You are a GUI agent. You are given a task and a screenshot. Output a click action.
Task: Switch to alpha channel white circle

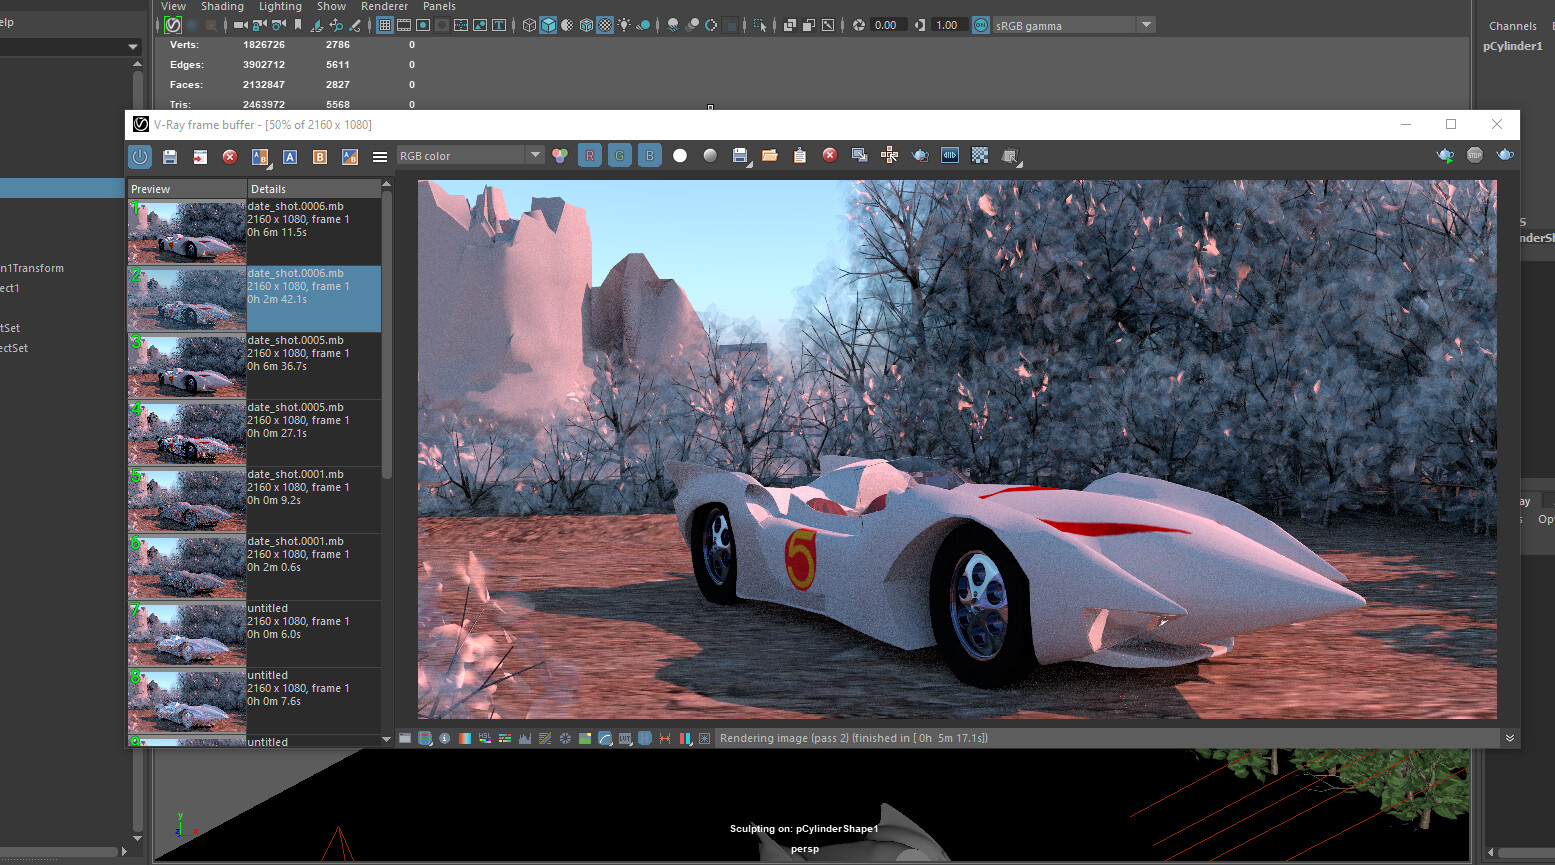click(680, 155)
